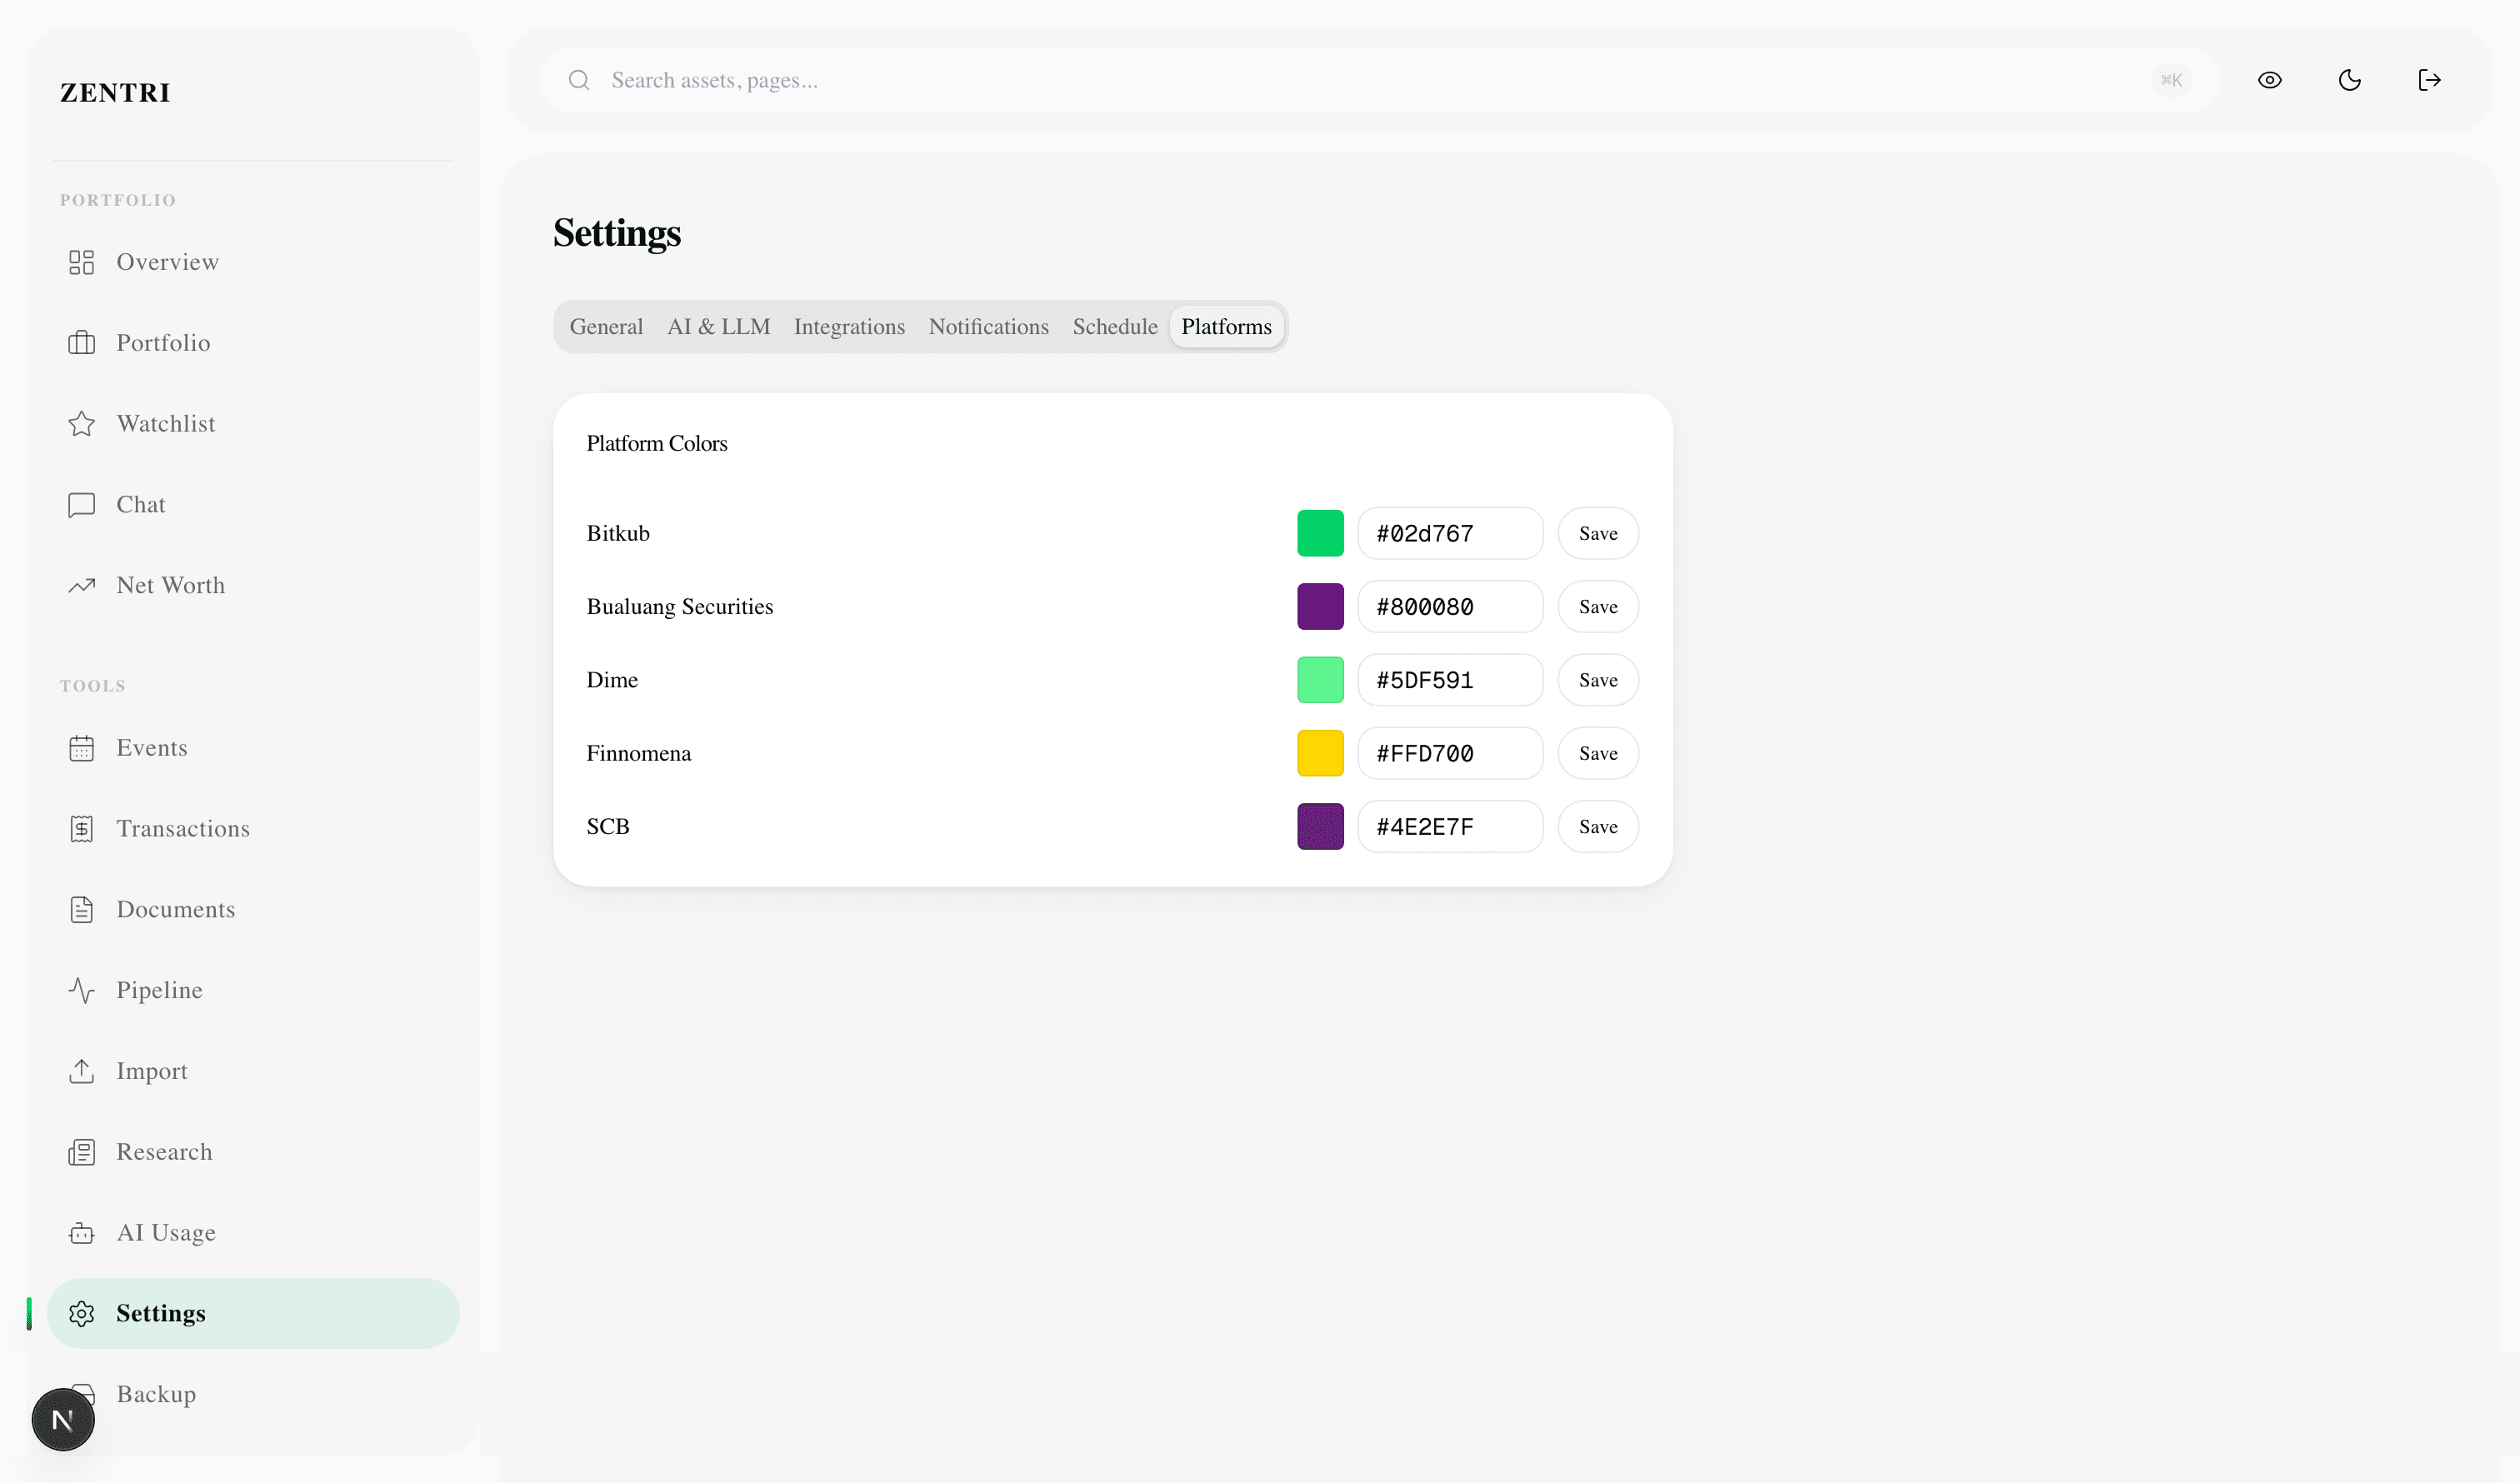Click the Events calendar icon
The width and height of the screenshot is (2520, 1483).
[x=81, y=748]
